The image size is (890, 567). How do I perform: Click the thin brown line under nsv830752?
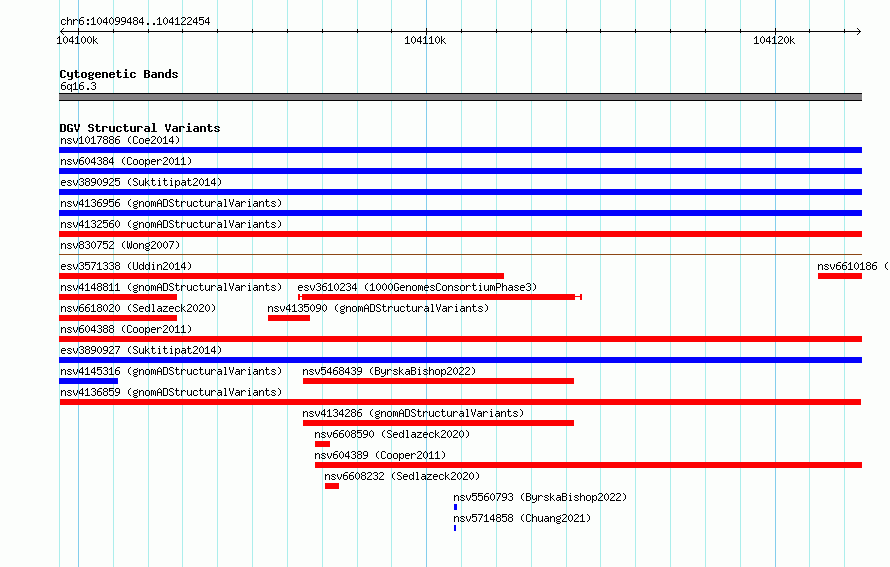pyautogui.click(x=460, y=254)
